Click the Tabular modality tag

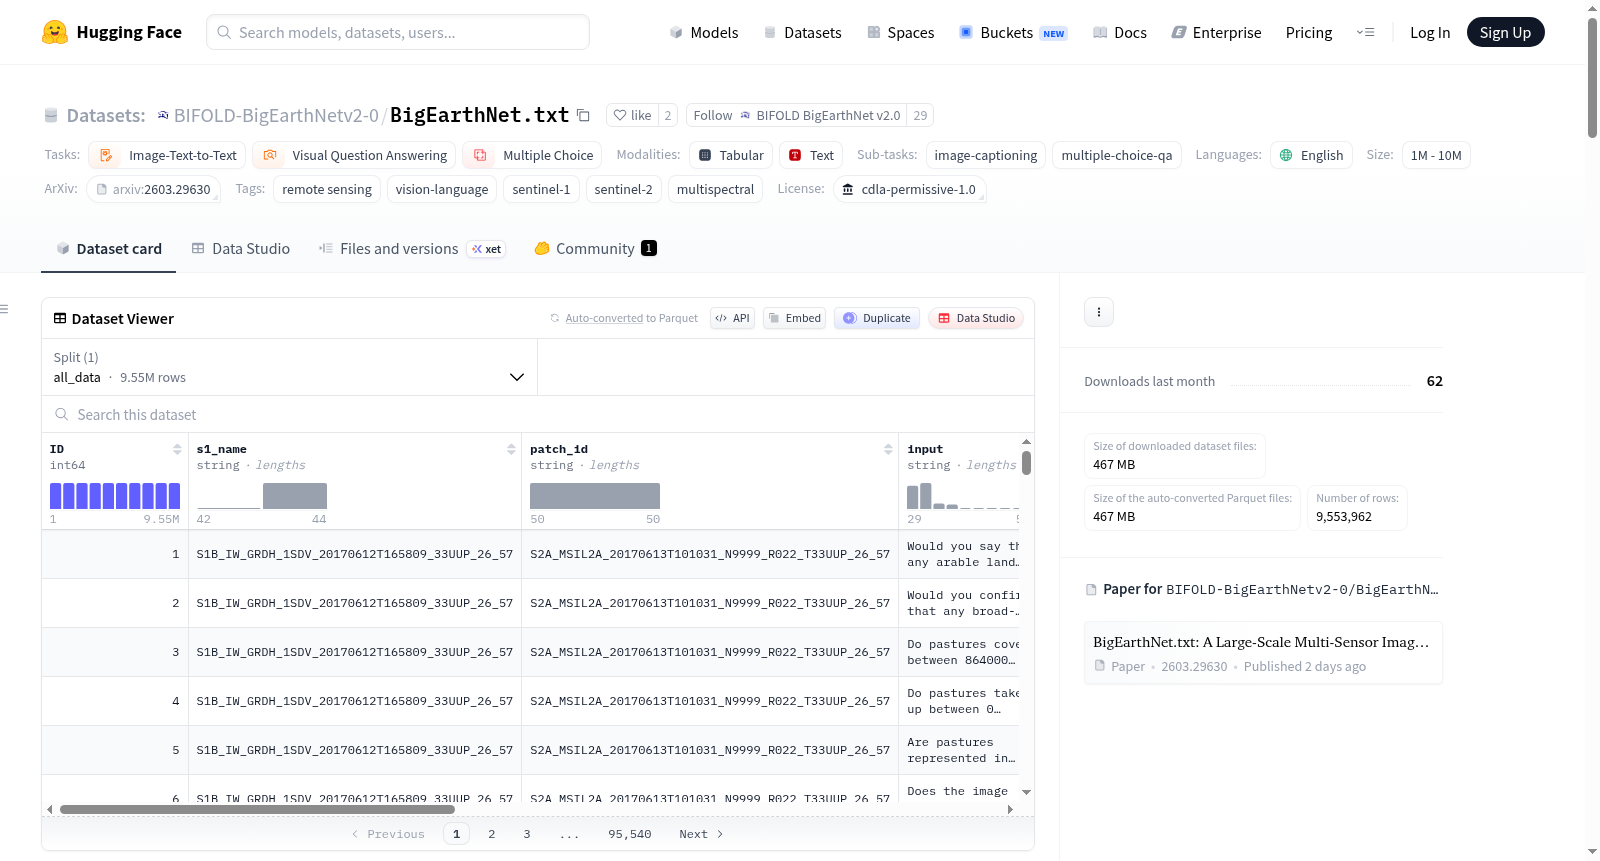pyautogui.click(x=731, y=155)
